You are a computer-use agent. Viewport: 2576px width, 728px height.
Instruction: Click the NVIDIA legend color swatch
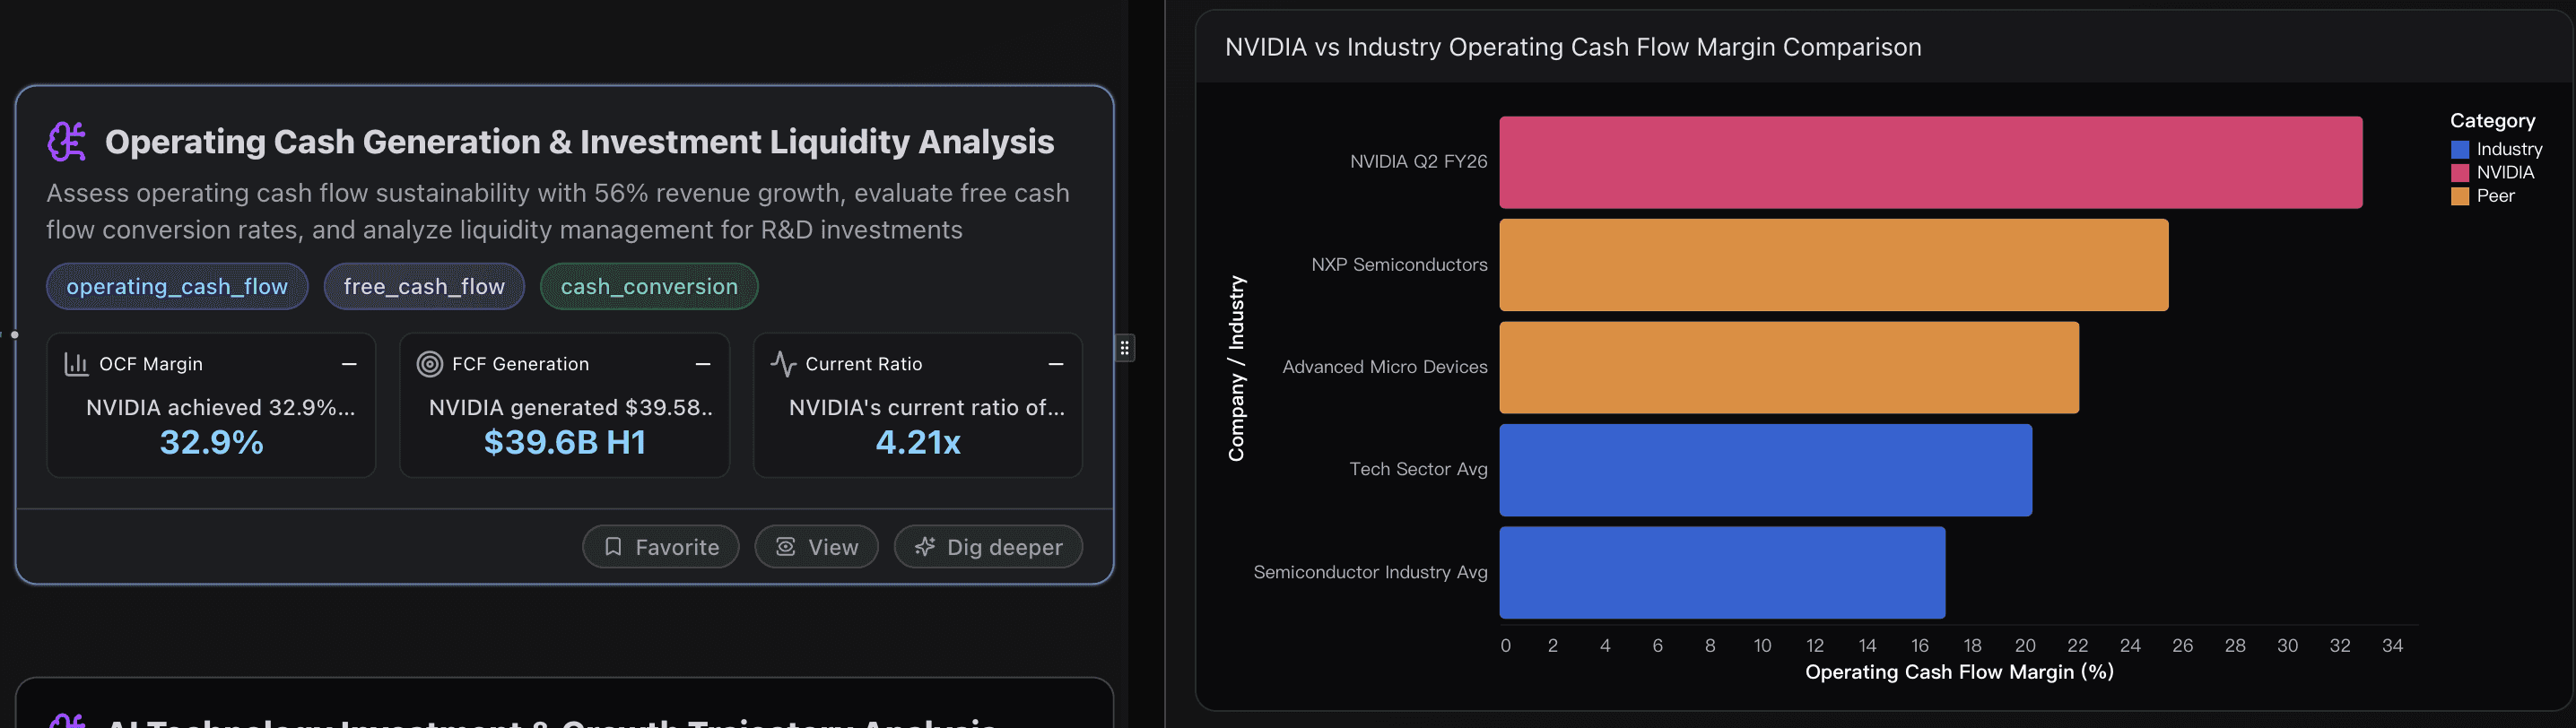[2460, 173]
